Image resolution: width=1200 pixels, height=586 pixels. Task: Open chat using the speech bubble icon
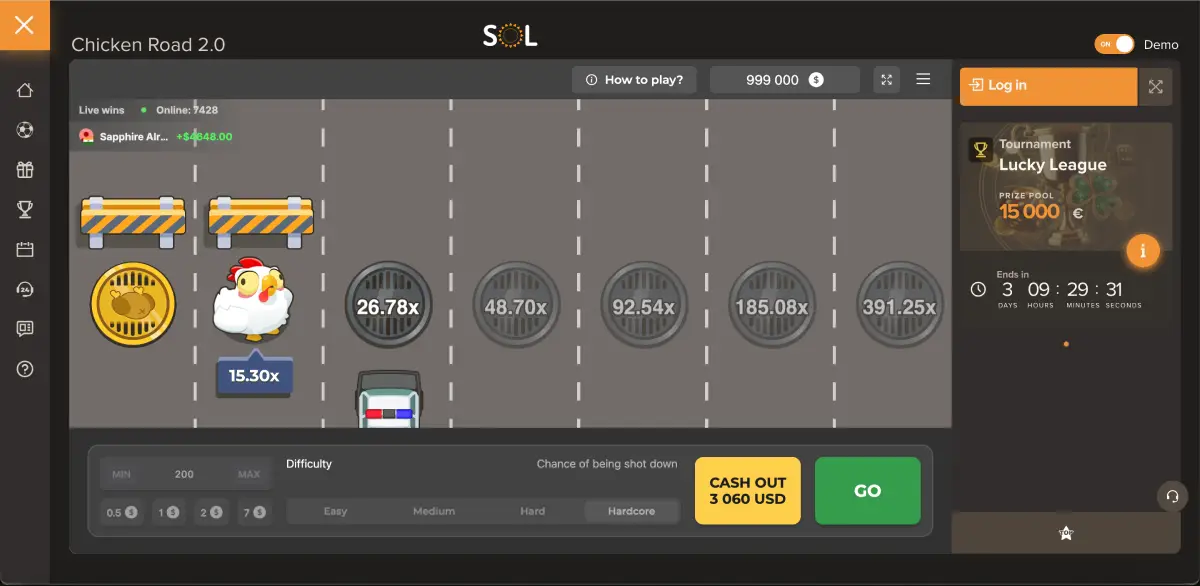click(x=25, y=329)
